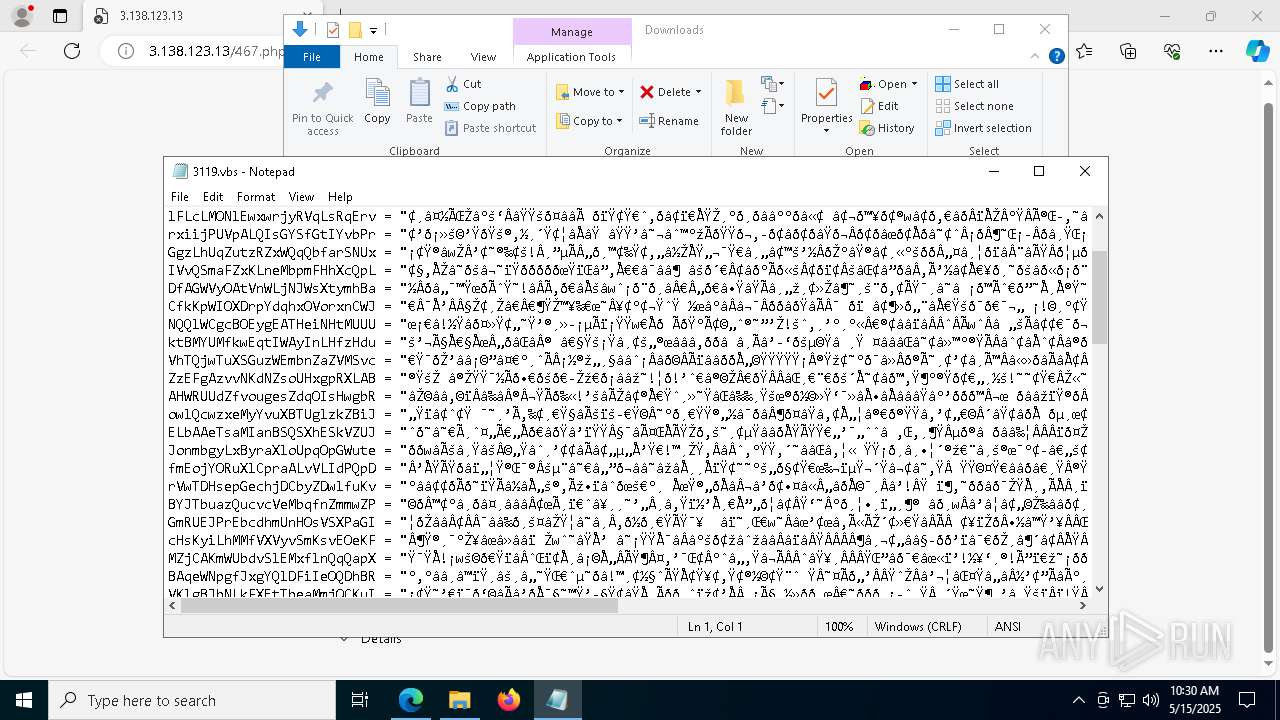The height and width of the screenshot is (720, 1280).
Task: Create a New folder from the ribbon
Action: [736, 108]
